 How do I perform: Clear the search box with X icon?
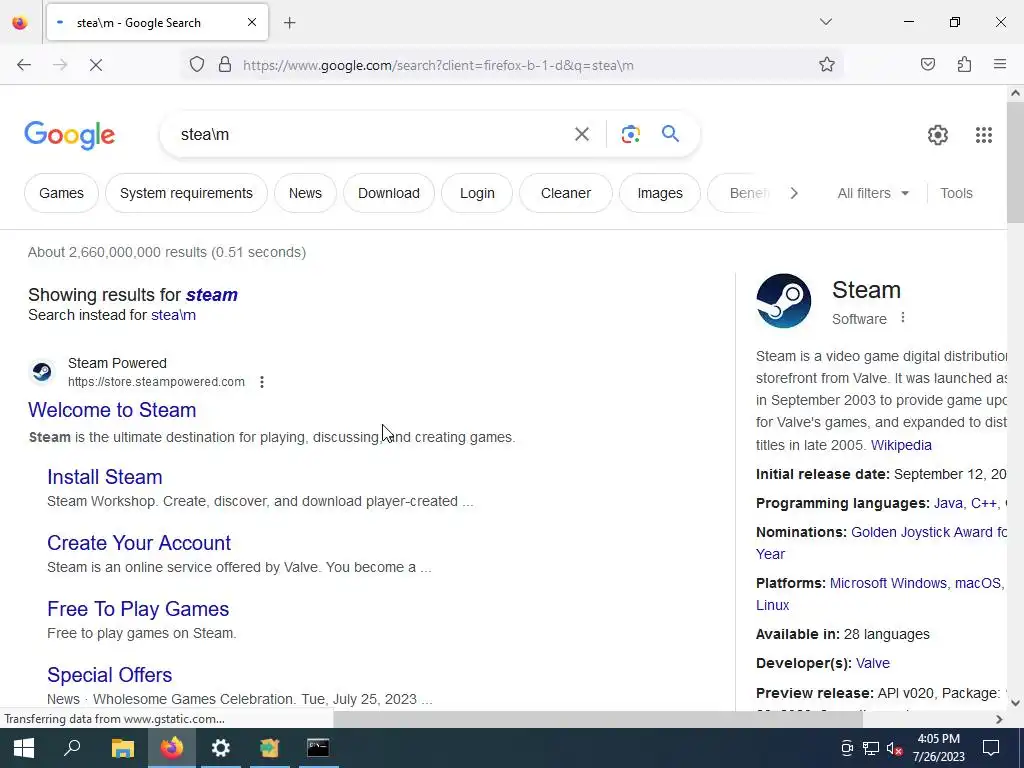click(x=581, y=134)
